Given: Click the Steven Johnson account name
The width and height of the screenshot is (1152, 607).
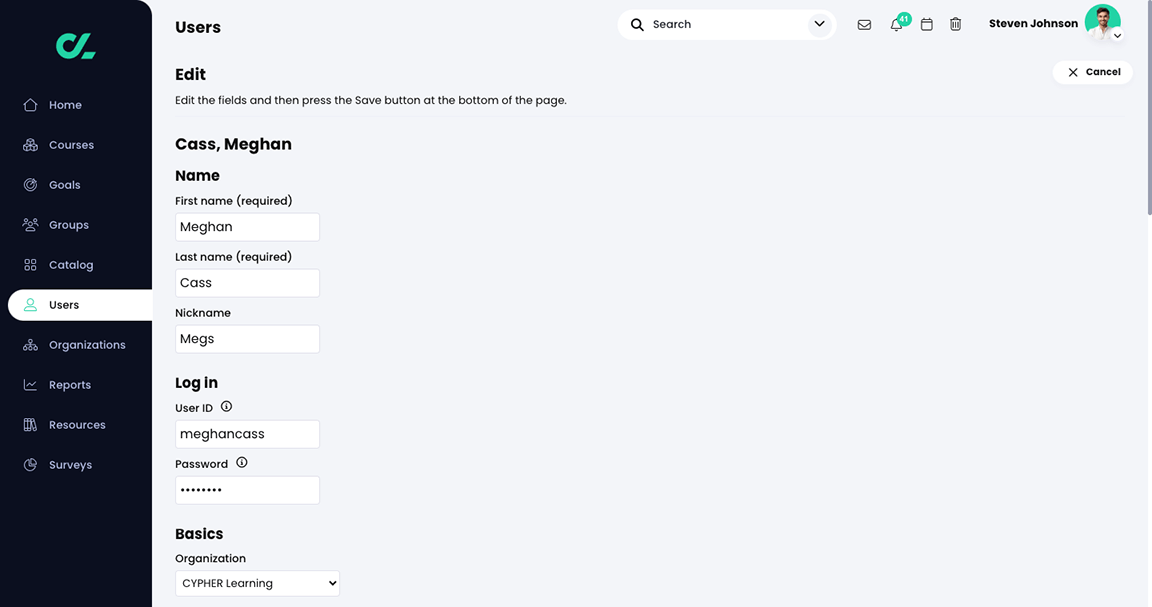Looking at the screenshot, I should [x=1033, y=24].
